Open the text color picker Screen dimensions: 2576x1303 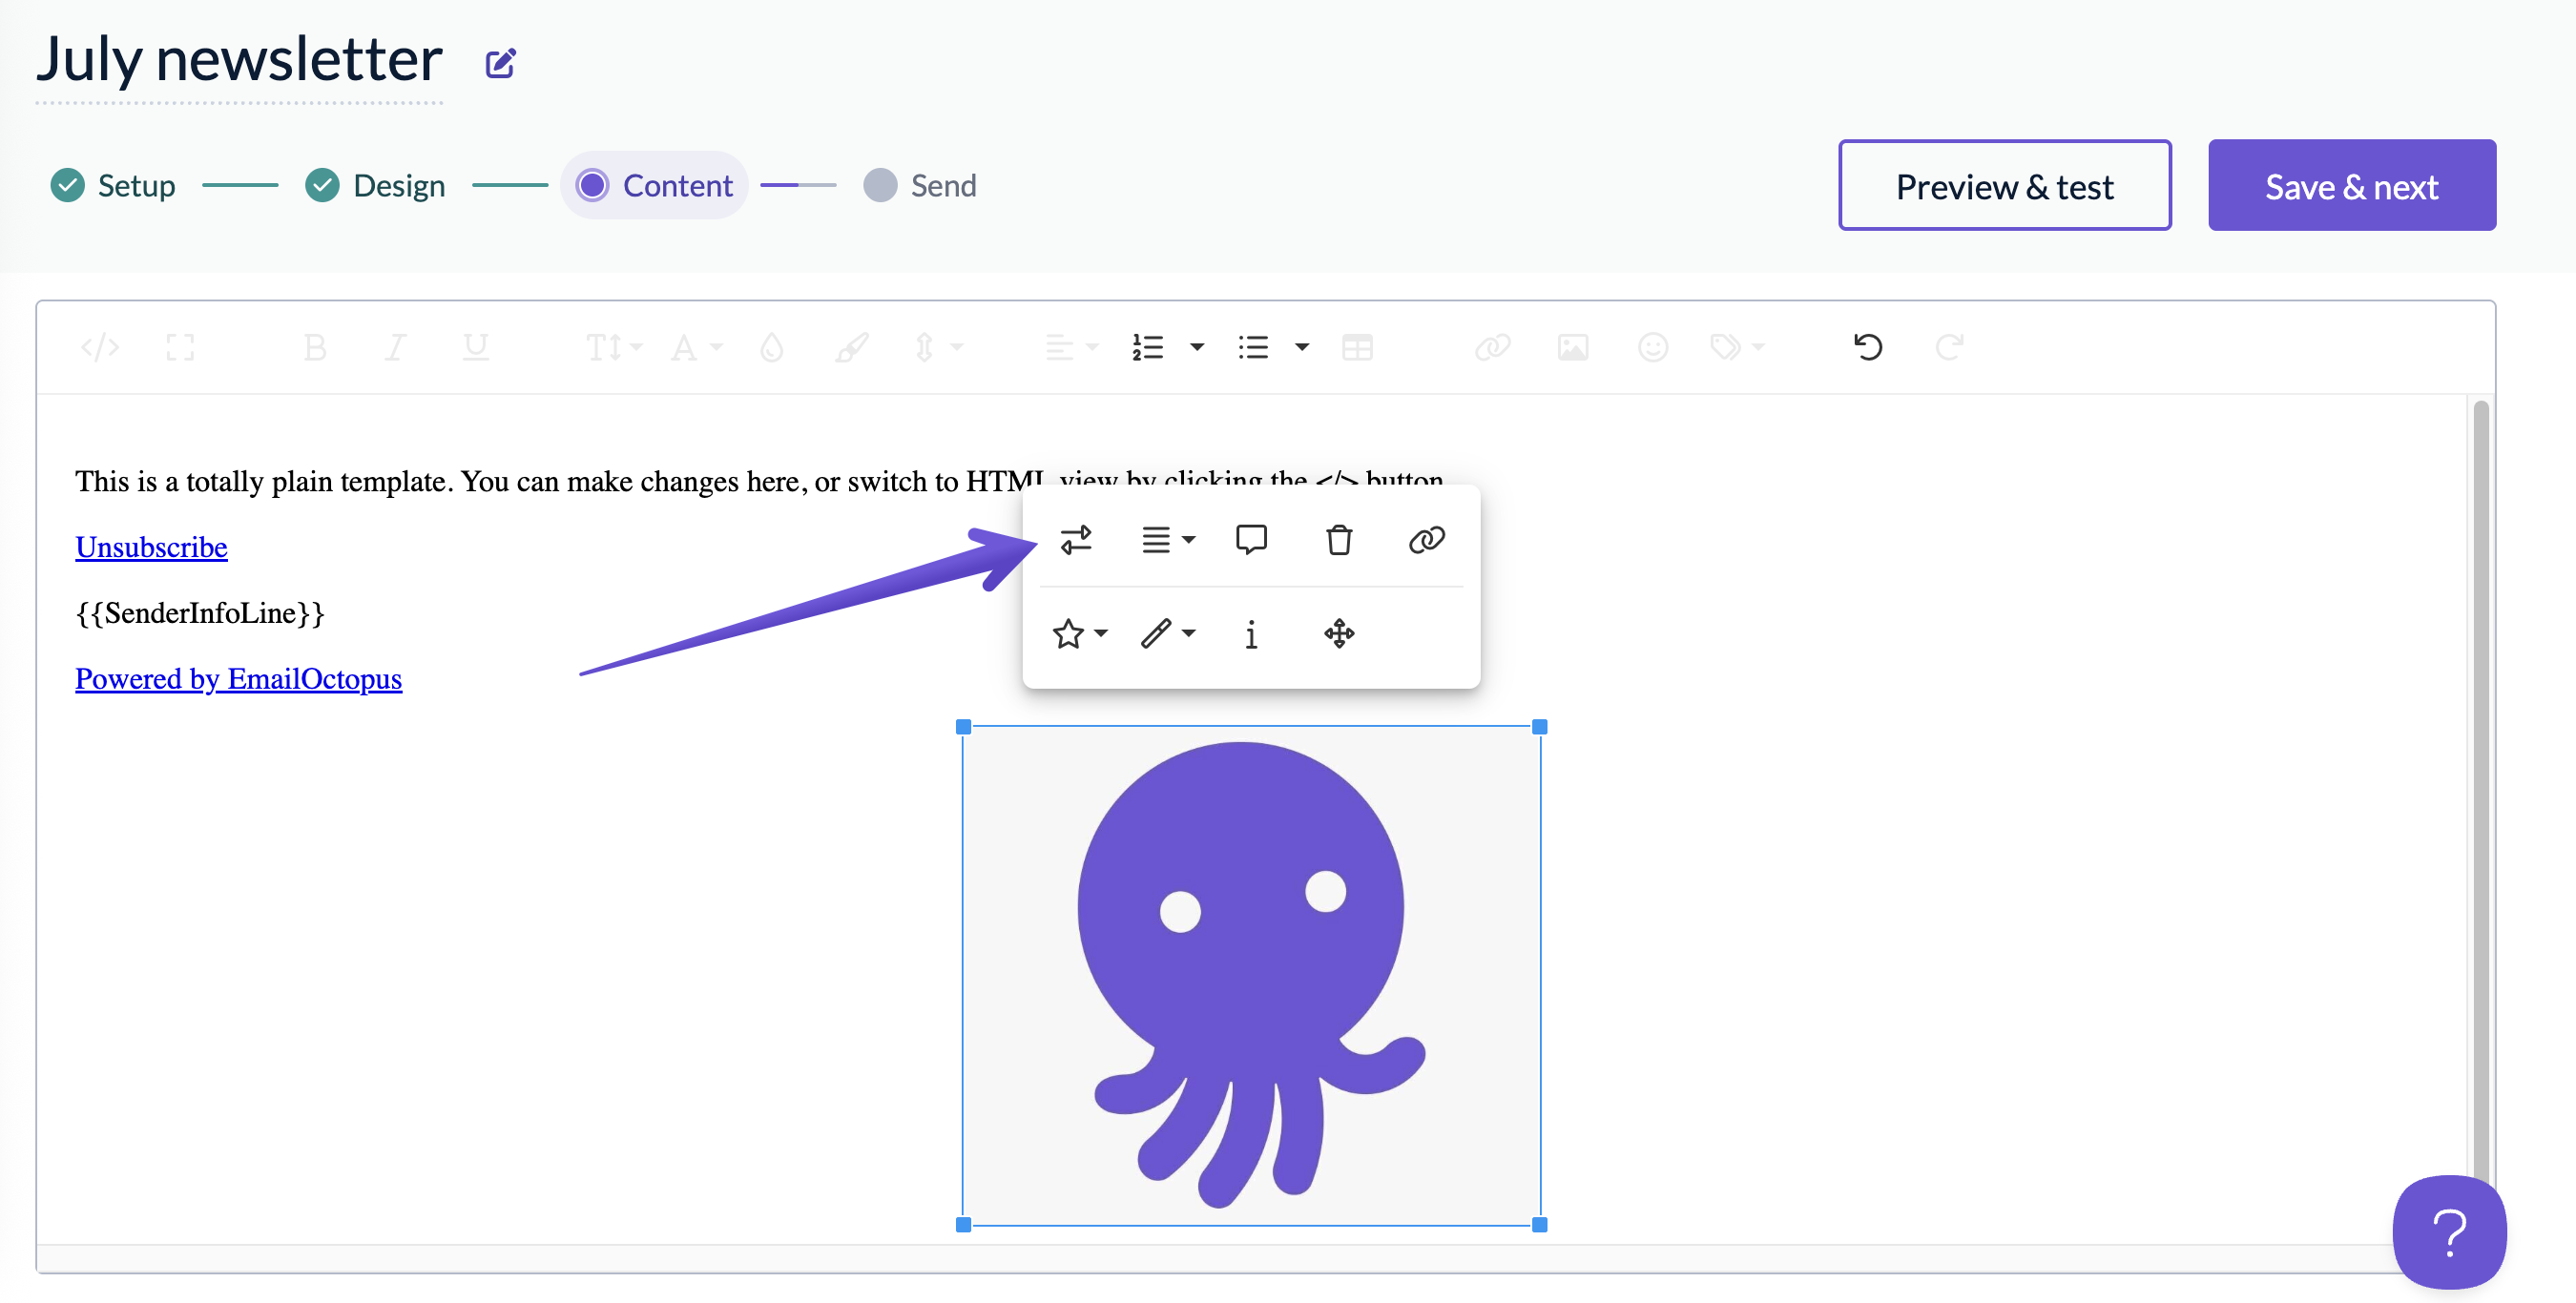(772, 347)
